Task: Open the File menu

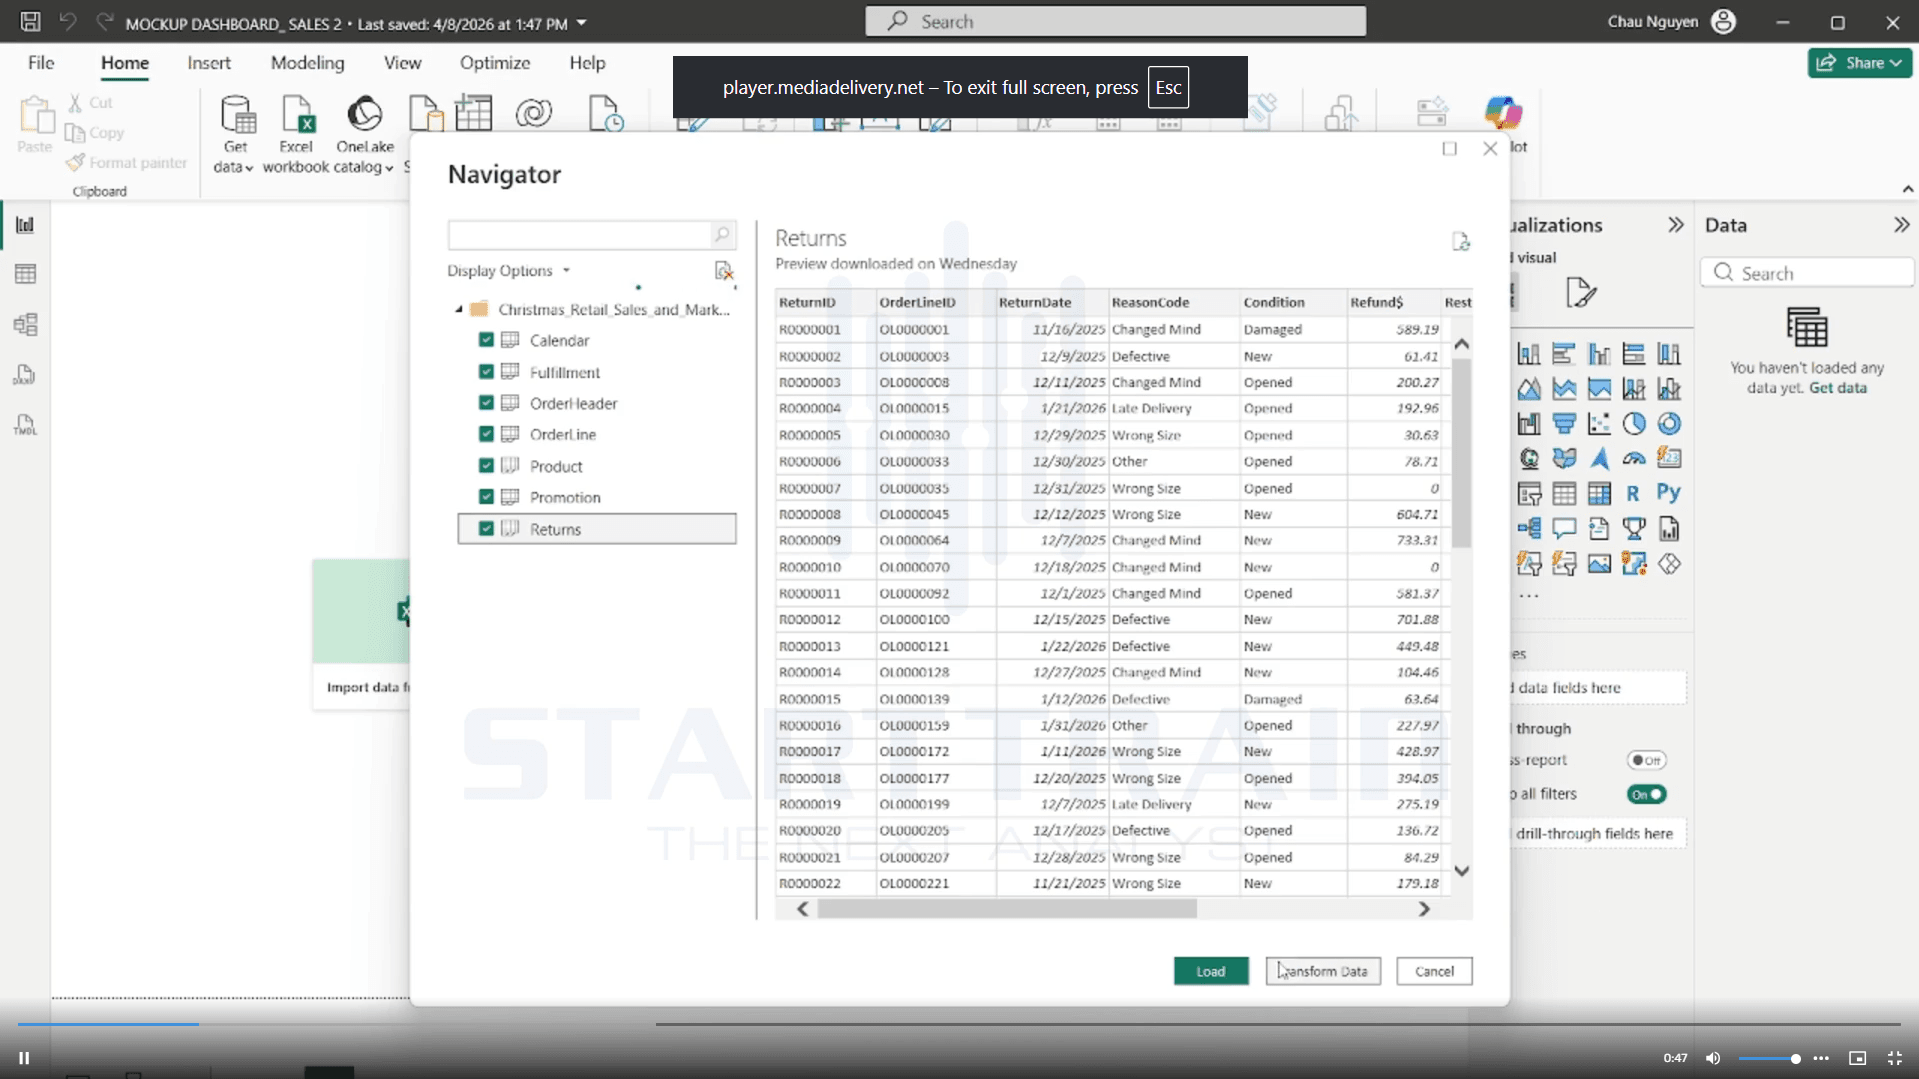Action: (x=41, y=62)
